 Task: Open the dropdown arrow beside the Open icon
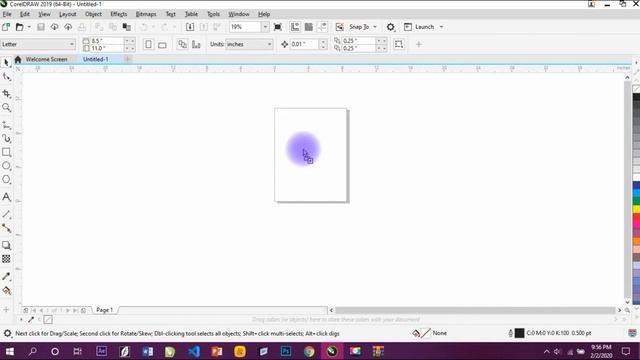coord(29,27)
